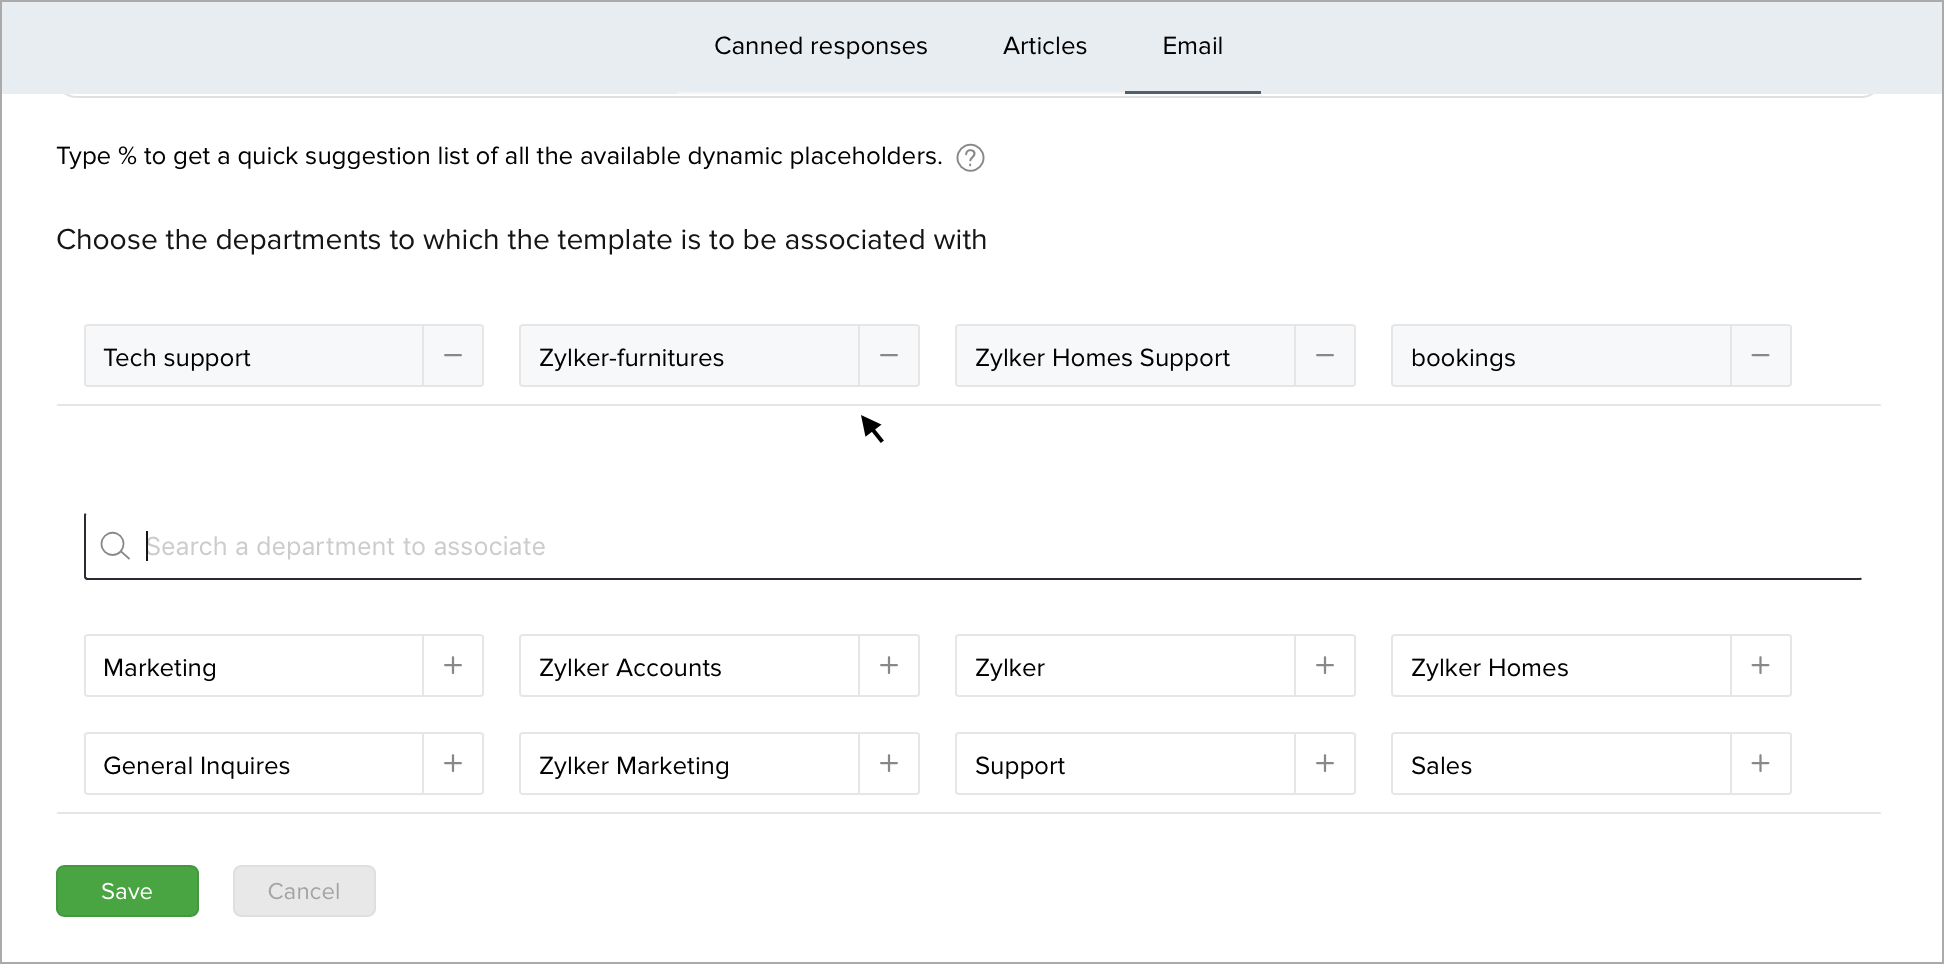
Task: Click plus icon beside Support department
Action: (1325, 764)
